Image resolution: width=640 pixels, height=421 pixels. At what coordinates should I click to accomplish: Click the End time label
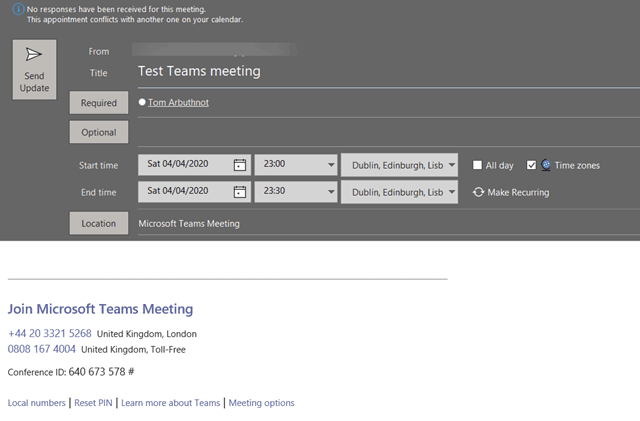(x=98, y=192)
